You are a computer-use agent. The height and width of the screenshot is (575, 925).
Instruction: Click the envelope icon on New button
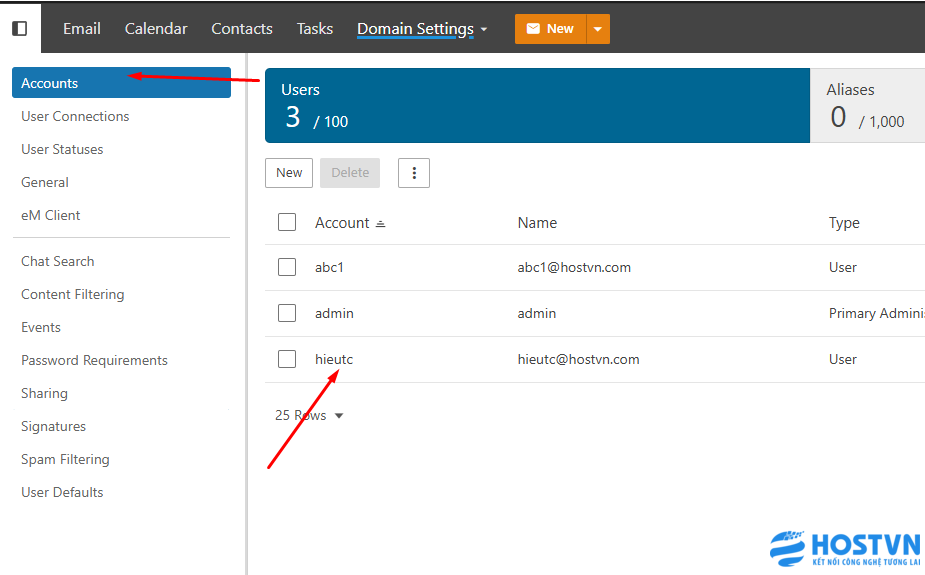[533, 29]
